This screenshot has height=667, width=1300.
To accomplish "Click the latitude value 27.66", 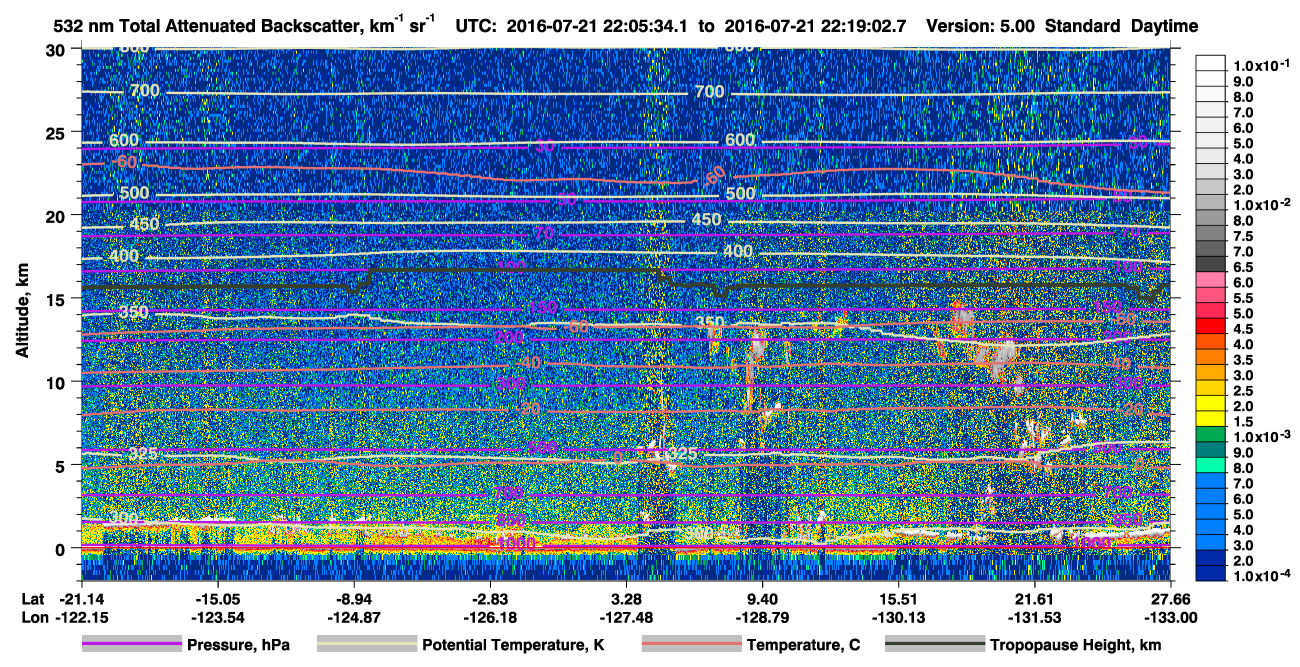I will pos(1171,598).
